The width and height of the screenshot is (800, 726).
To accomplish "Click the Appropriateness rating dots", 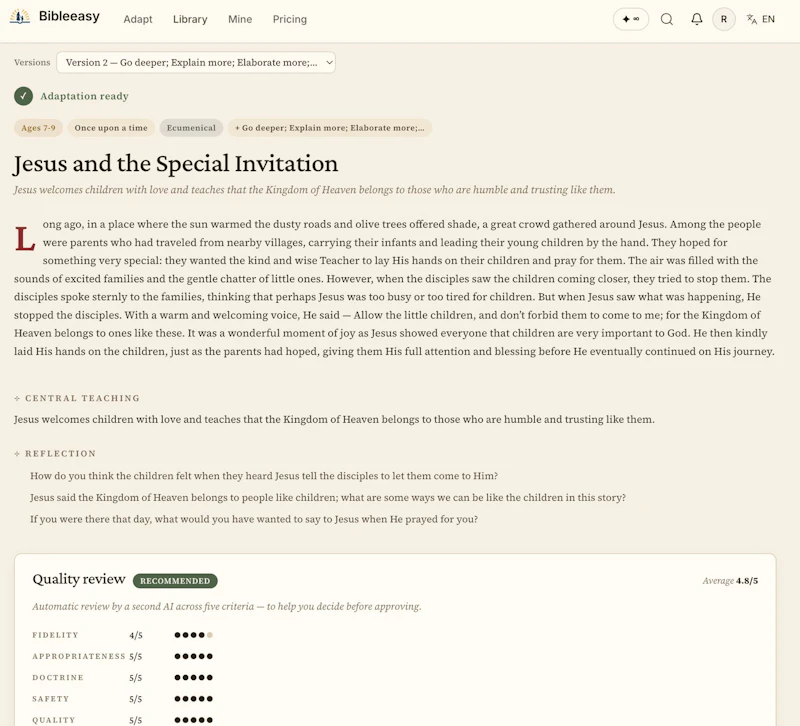I will 193,657.
